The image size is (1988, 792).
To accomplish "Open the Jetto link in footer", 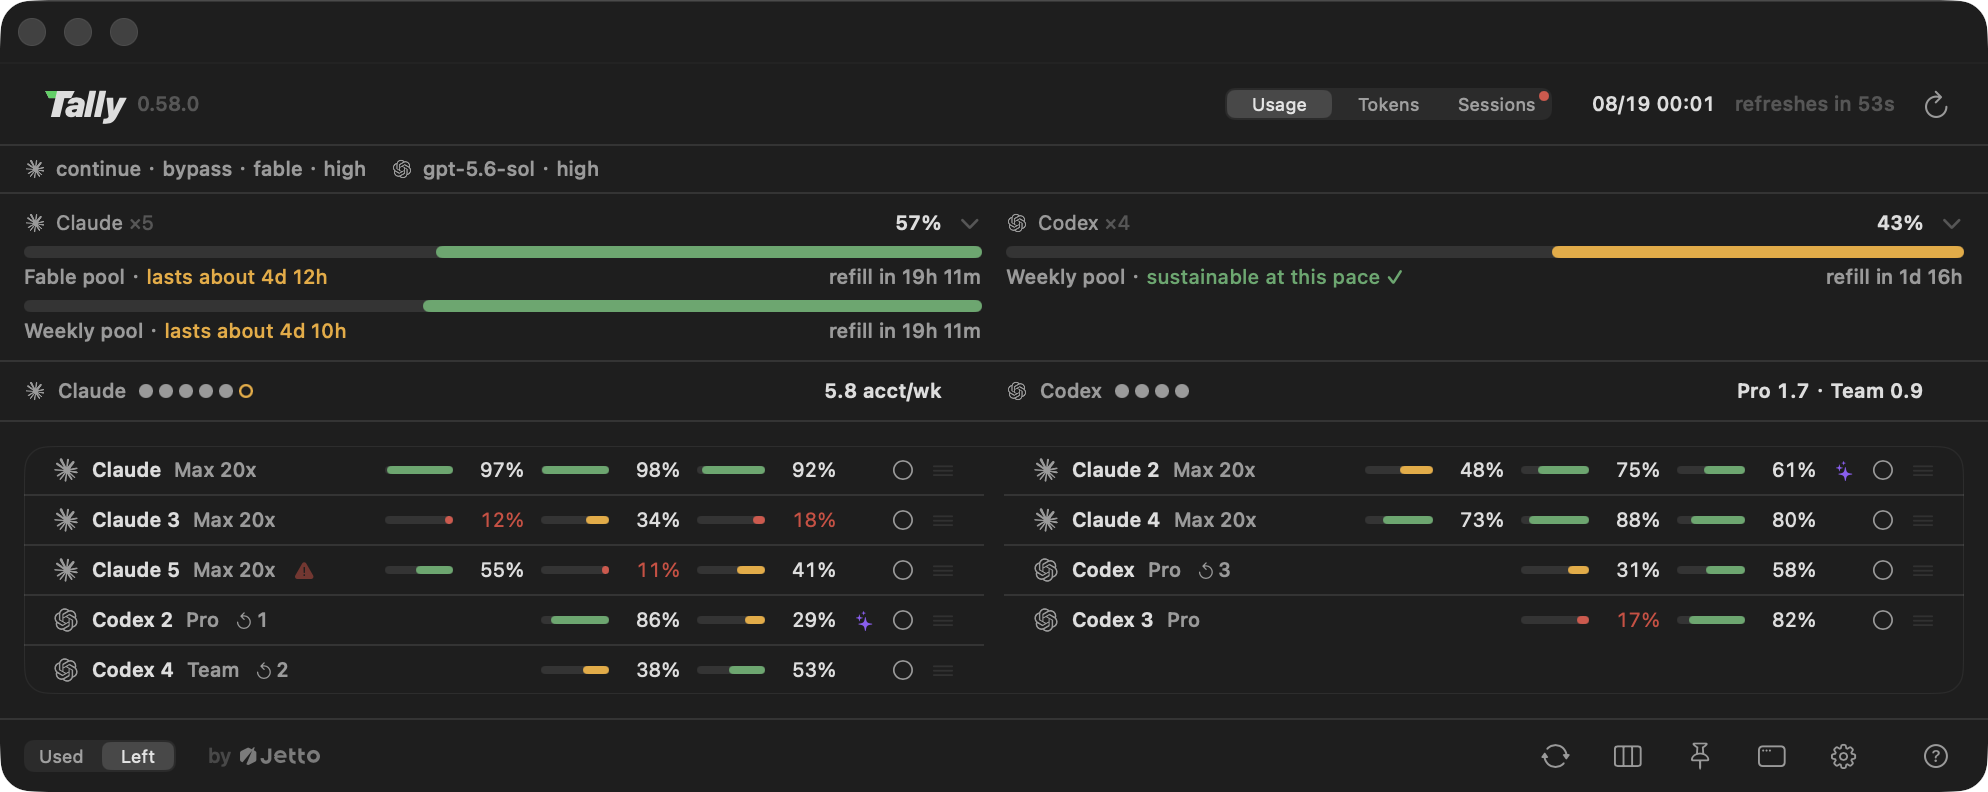I will click(x=280, y=756).
